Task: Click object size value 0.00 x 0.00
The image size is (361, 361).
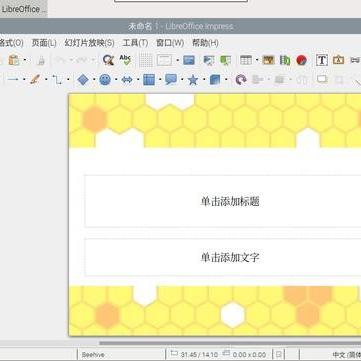Action: tap(249, 355)
